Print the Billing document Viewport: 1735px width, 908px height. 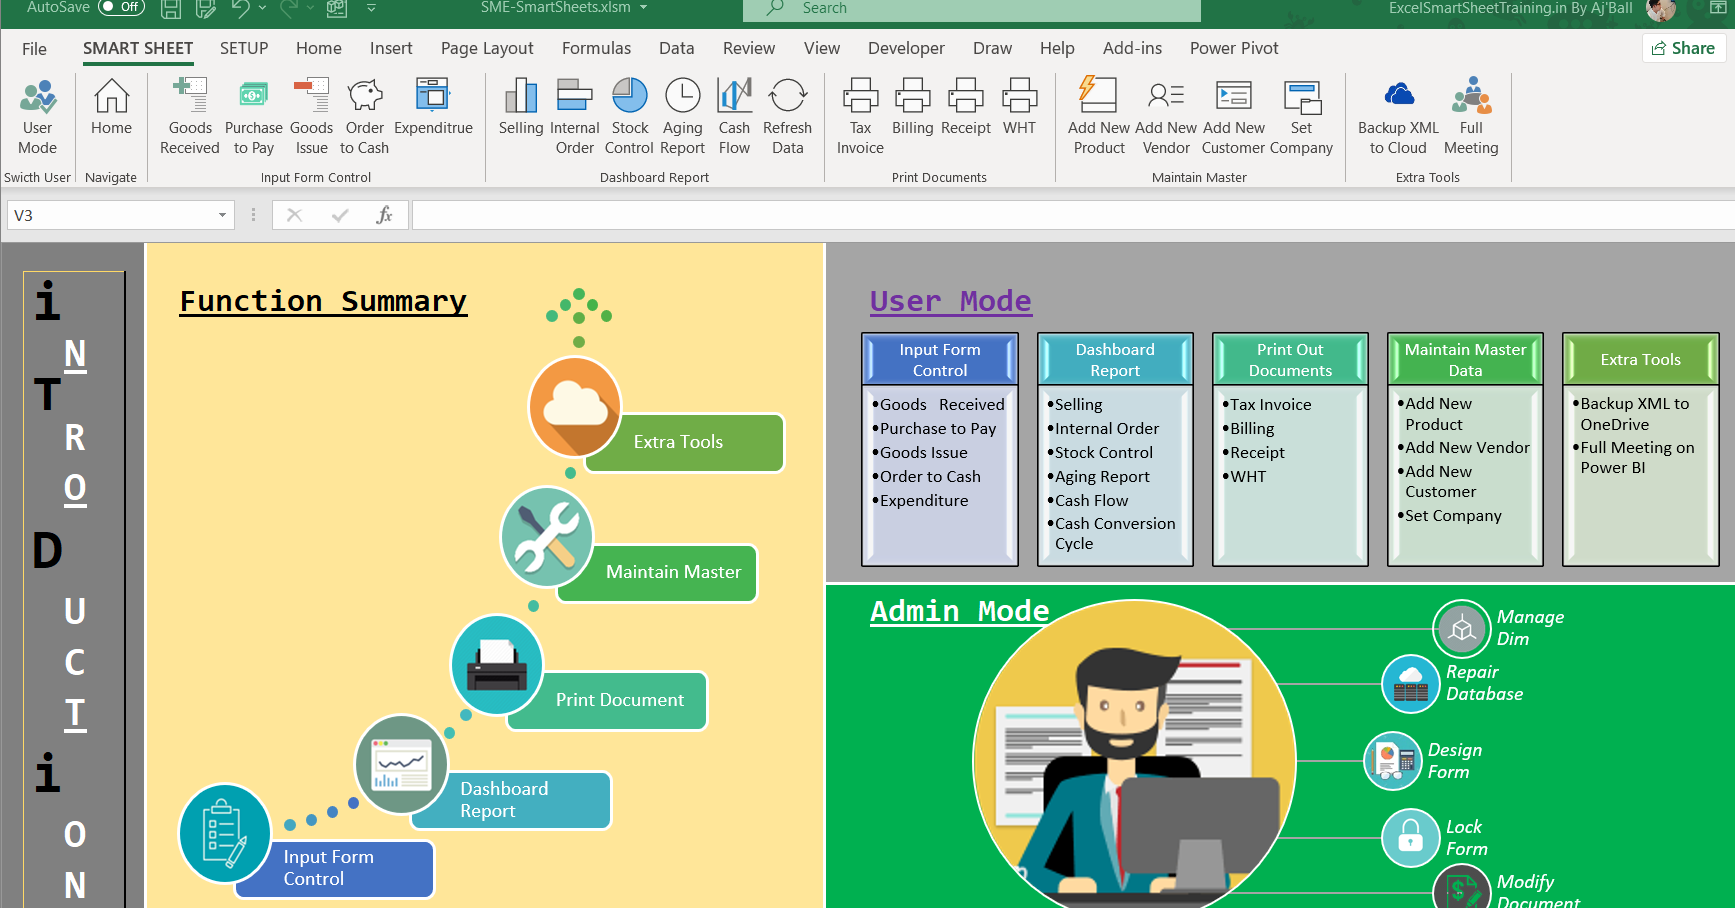[x=913, y=106]
